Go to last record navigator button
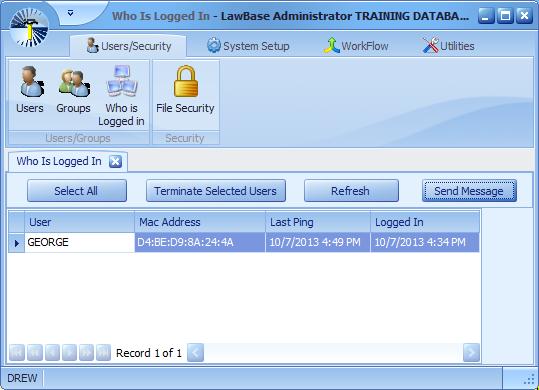 (103, 353)
